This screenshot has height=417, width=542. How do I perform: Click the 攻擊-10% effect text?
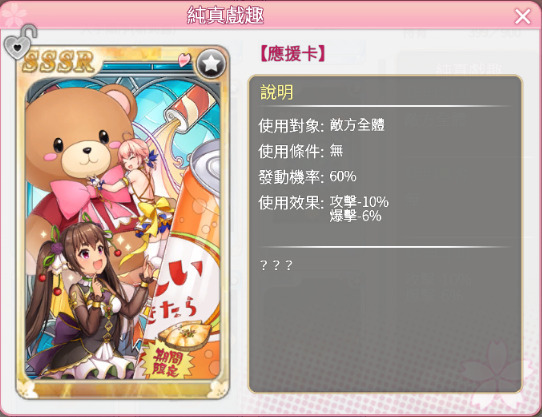point(359,202)
